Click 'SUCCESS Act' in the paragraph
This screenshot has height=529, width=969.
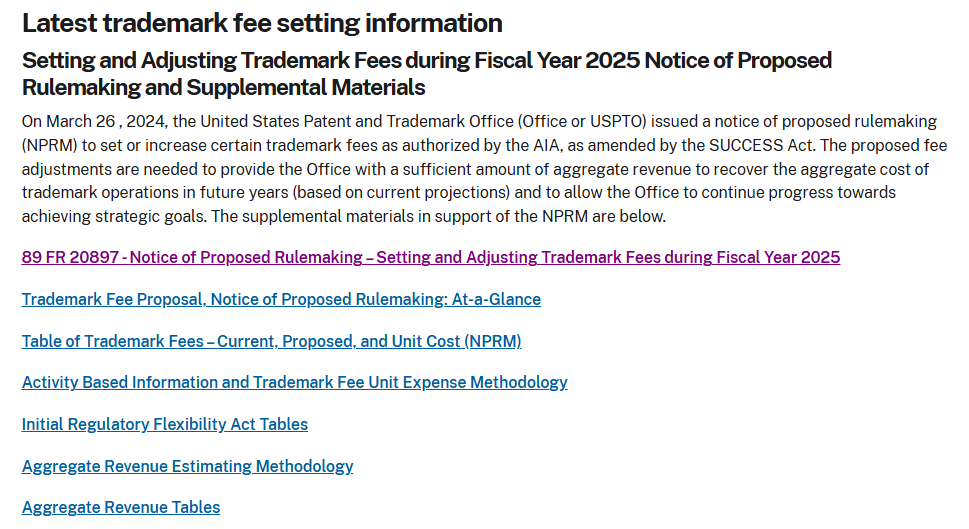pyautogui.click(x=762, y=145)
